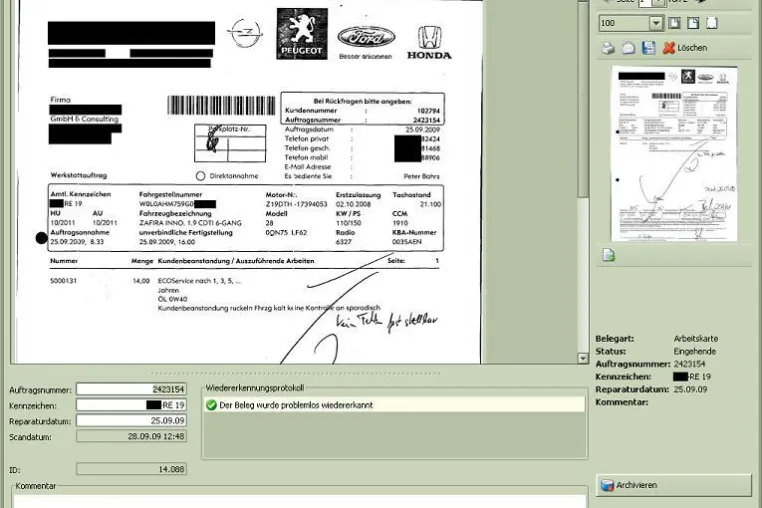
Task: Select the scanned work order thumbnail preview
Action: coord(674,154)
